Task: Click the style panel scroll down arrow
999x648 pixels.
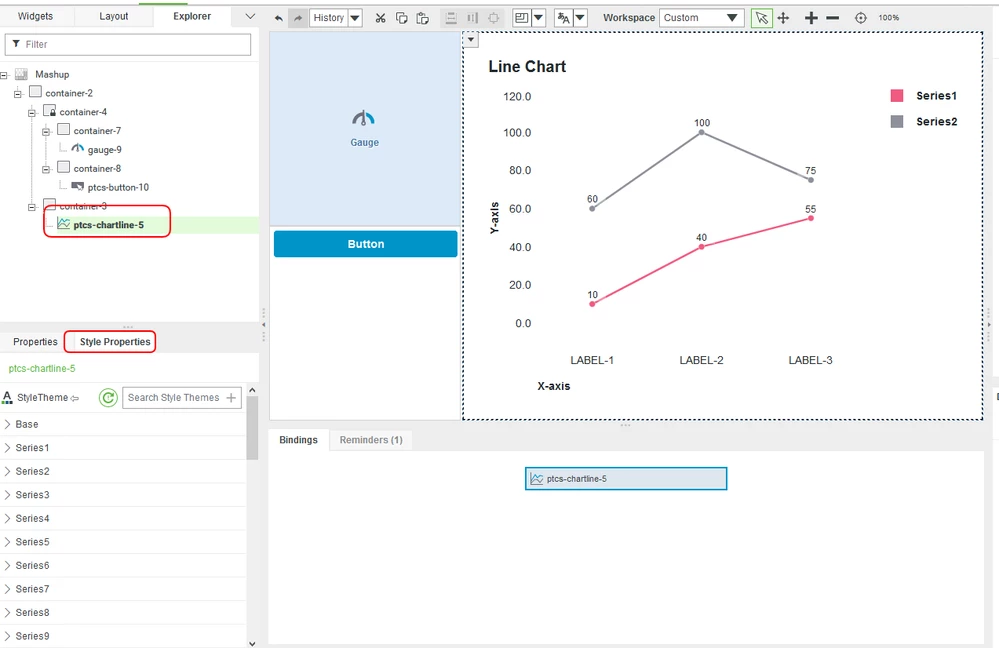Action: pos(252,644)
